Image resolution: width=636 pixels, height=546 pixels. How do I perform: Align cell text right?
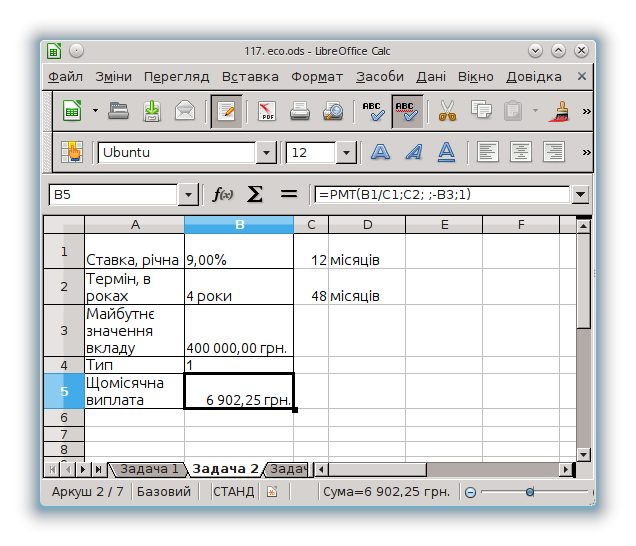[x=554, y=152]
